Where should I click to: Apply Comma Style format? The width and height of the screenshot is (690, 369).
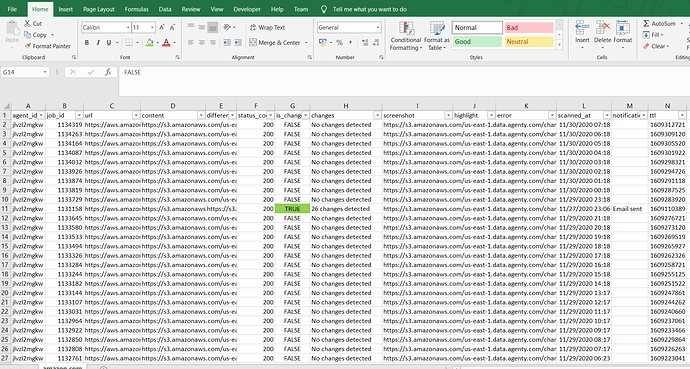click(350, 43)
